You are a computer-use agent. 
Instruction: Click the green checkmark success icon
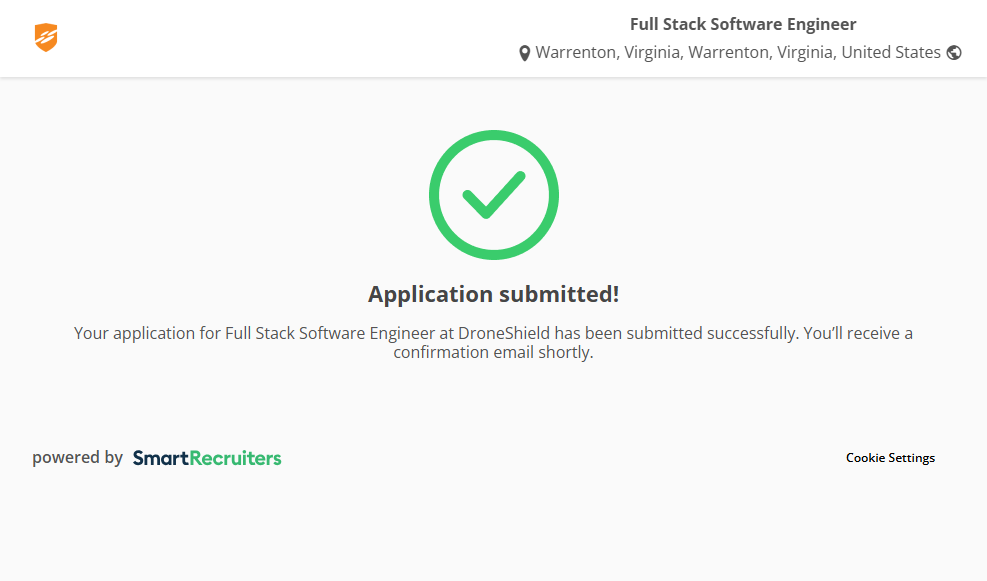[x=493, y=195]
